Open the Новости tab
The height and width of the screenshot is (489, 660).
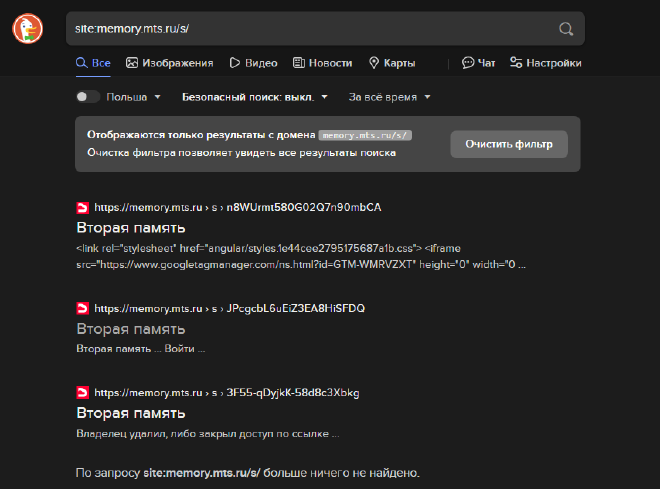click(x=322, y=63)
